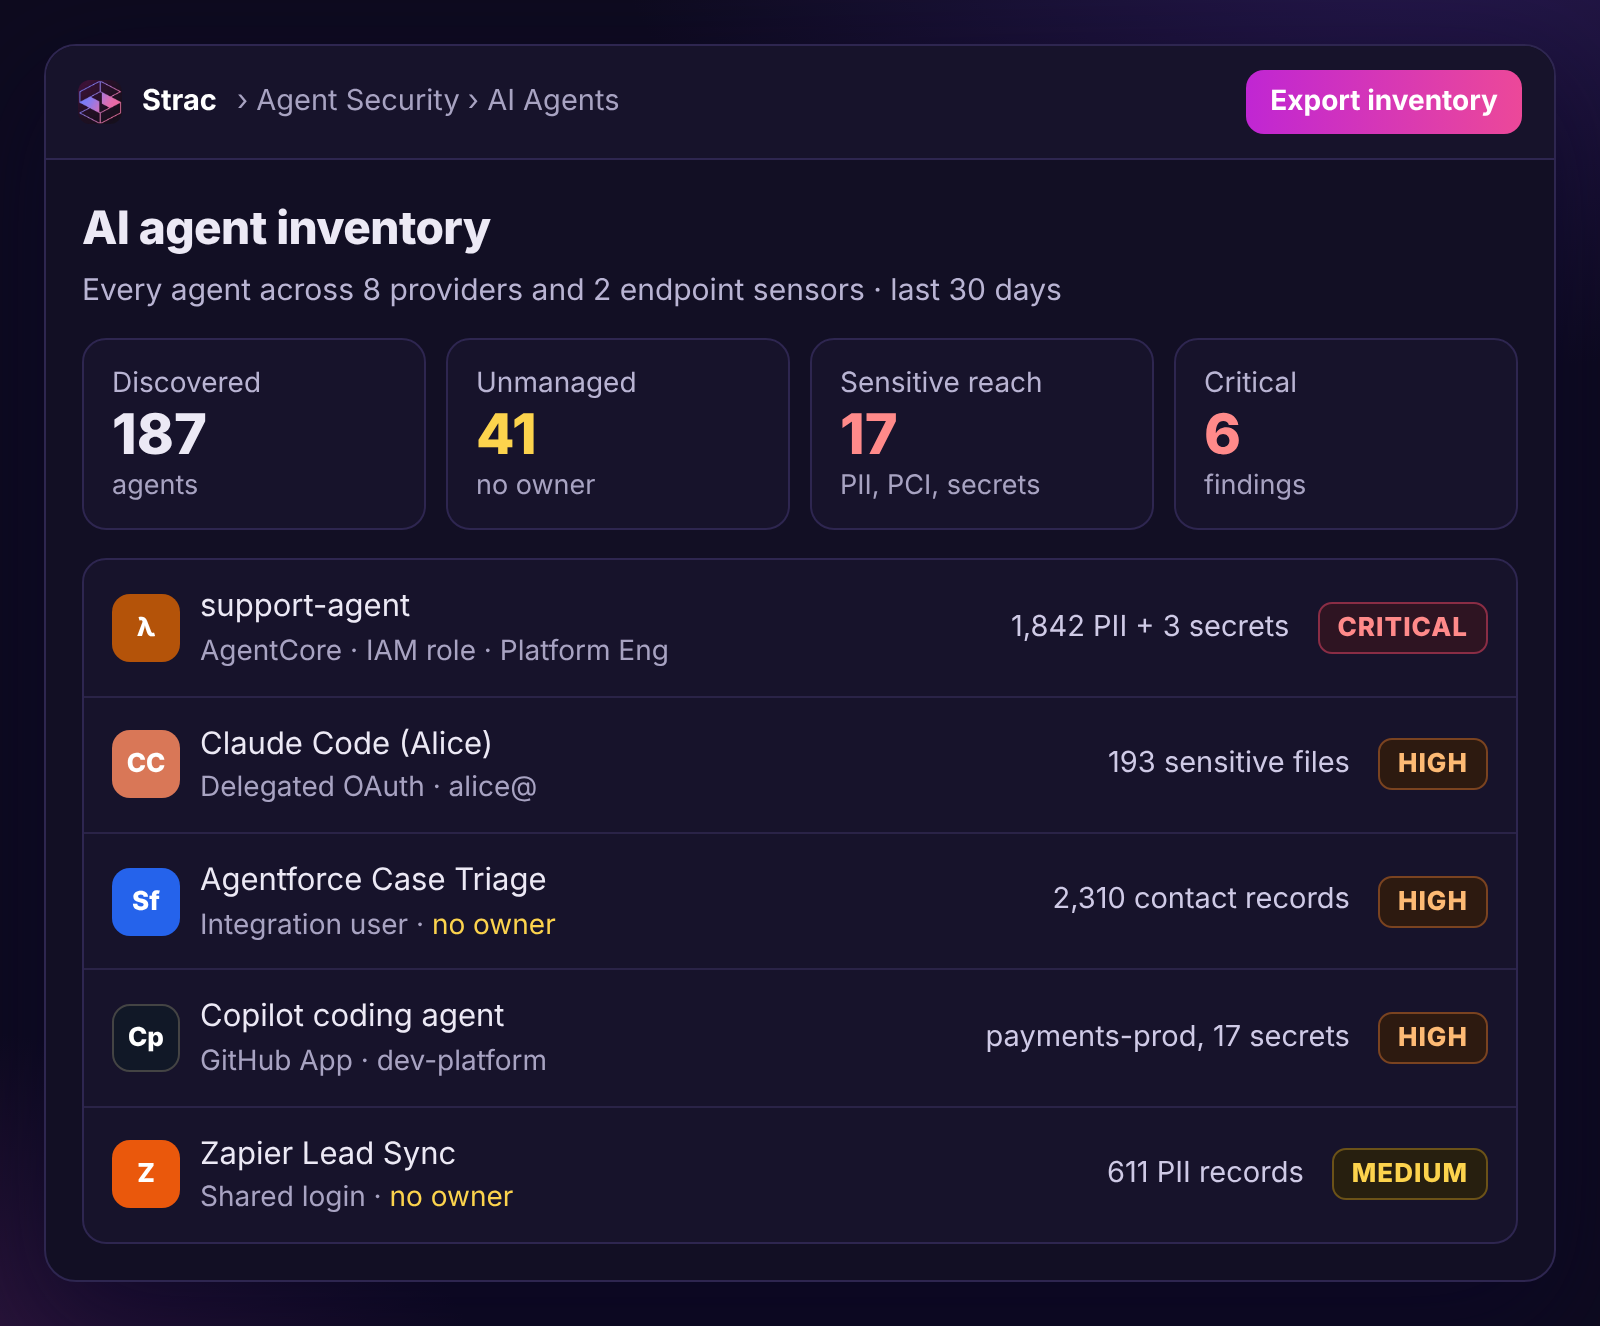Screen dimensions: 1600x1326
Task: Click 'no owner' under Agentforce Case Triage
Action: click(493, 925)
